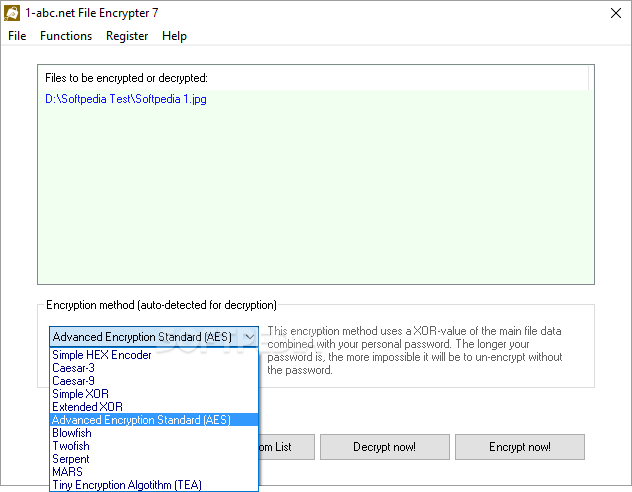Image resolution: width=632 pixels, height=492 pixels.
Task: Choose Caesar-9 encryption method
Action: pos(154,381)
